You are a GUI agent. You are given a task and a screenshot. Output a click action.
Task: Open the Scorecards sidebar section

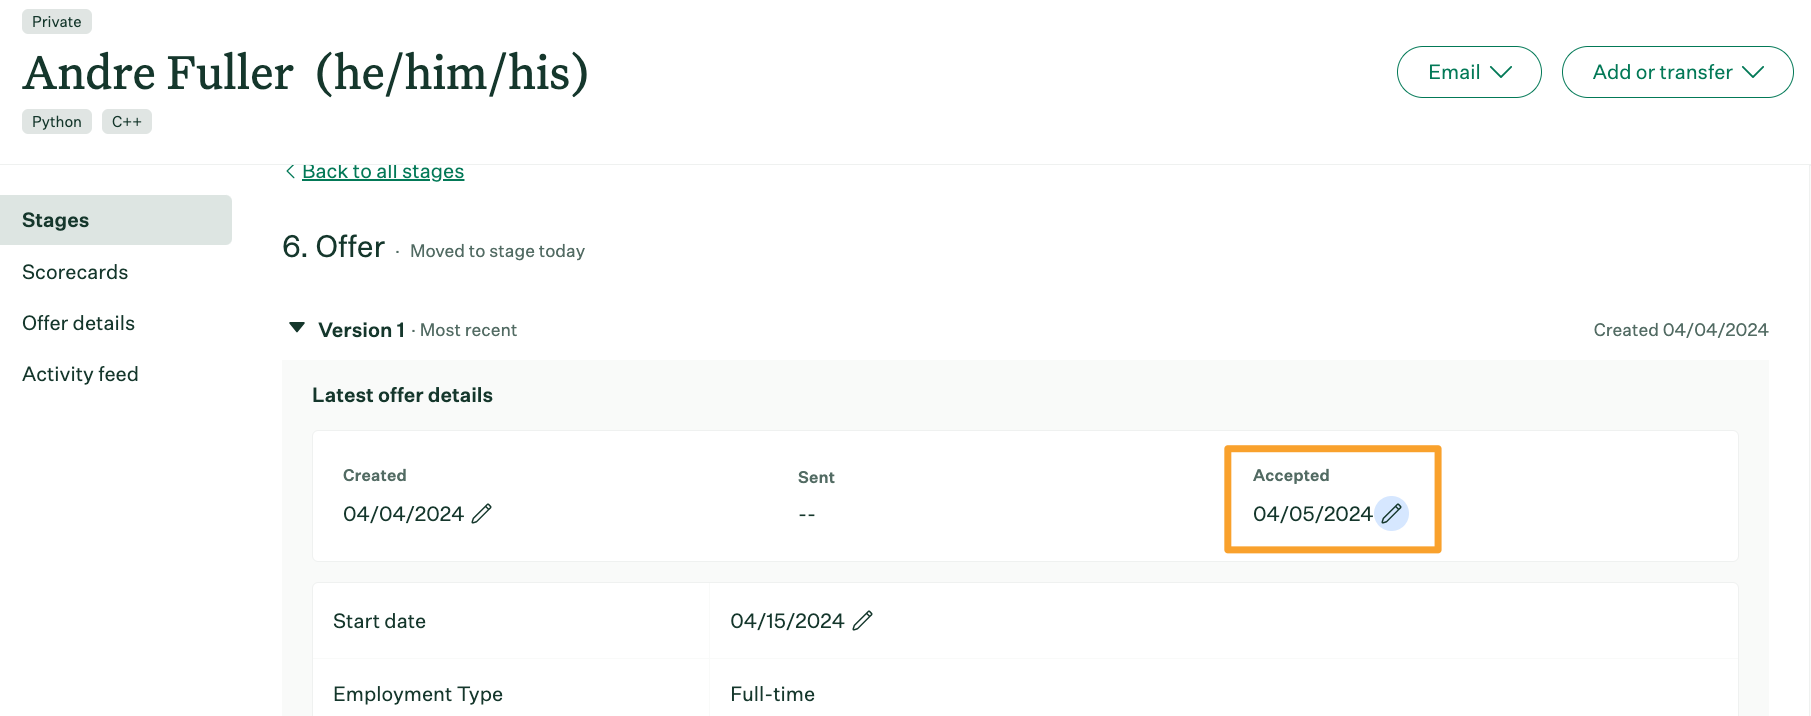(75, 272)
